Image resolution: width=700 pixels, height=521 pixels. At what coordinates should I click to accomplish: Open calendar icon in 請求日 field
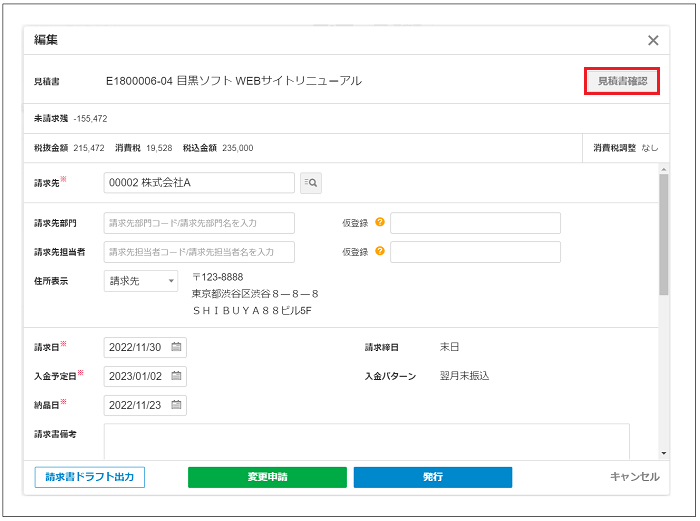pos(176,348)
